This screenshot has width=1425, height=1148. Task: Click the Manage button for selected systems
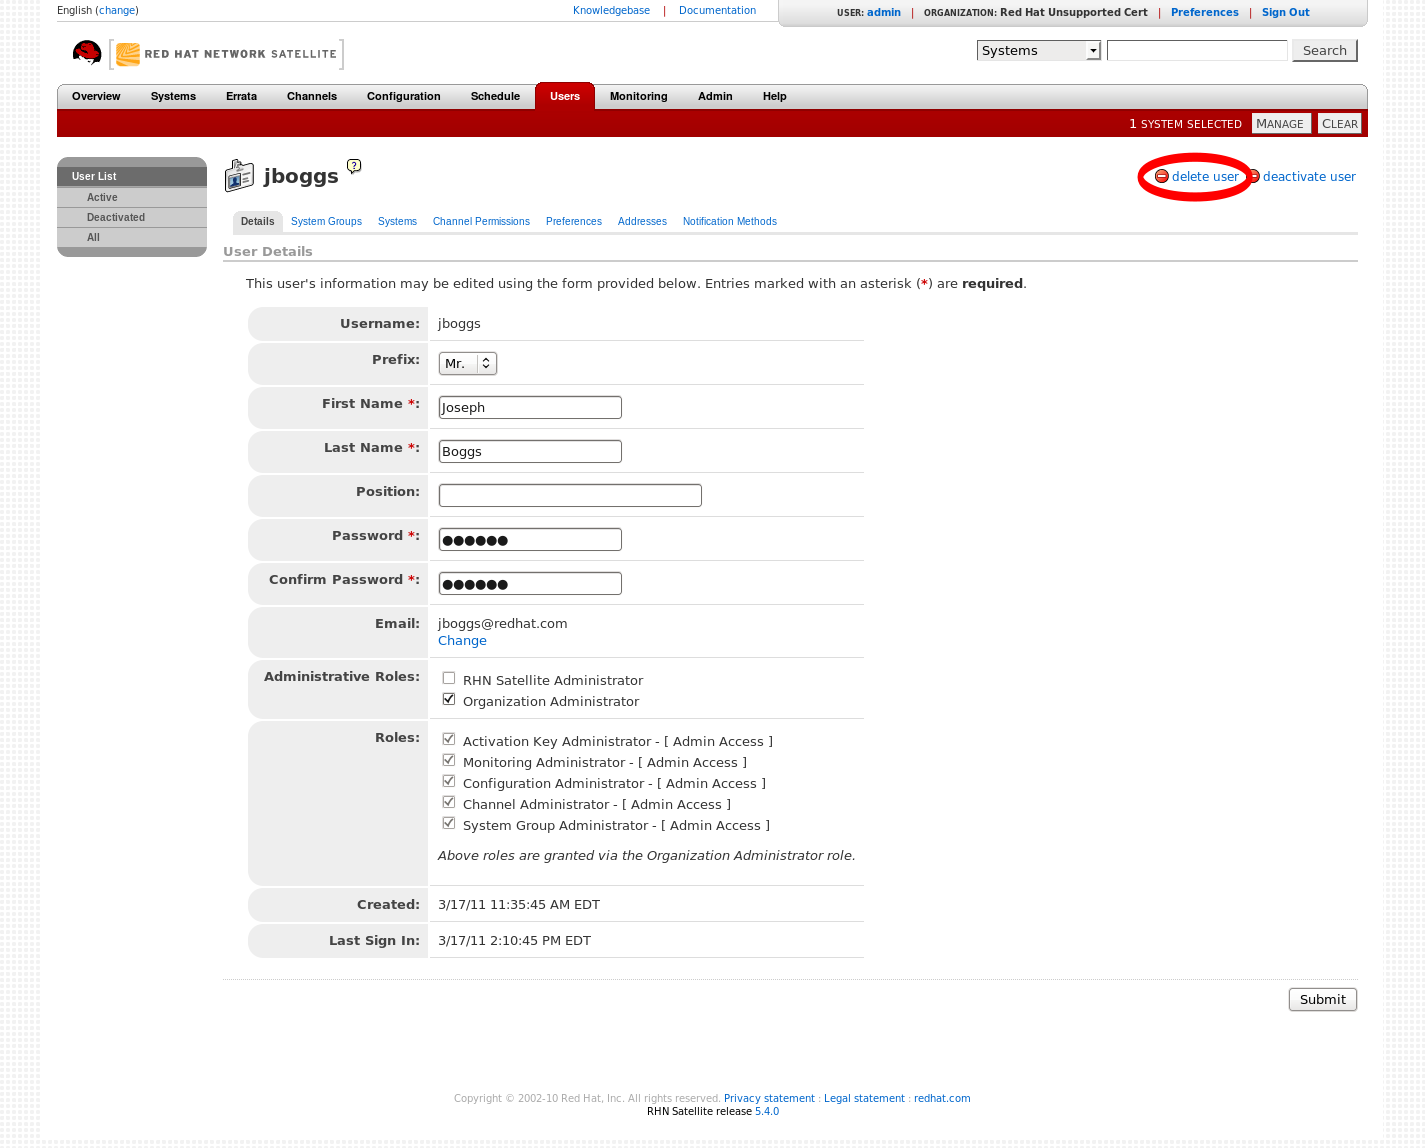point(1280,123)
